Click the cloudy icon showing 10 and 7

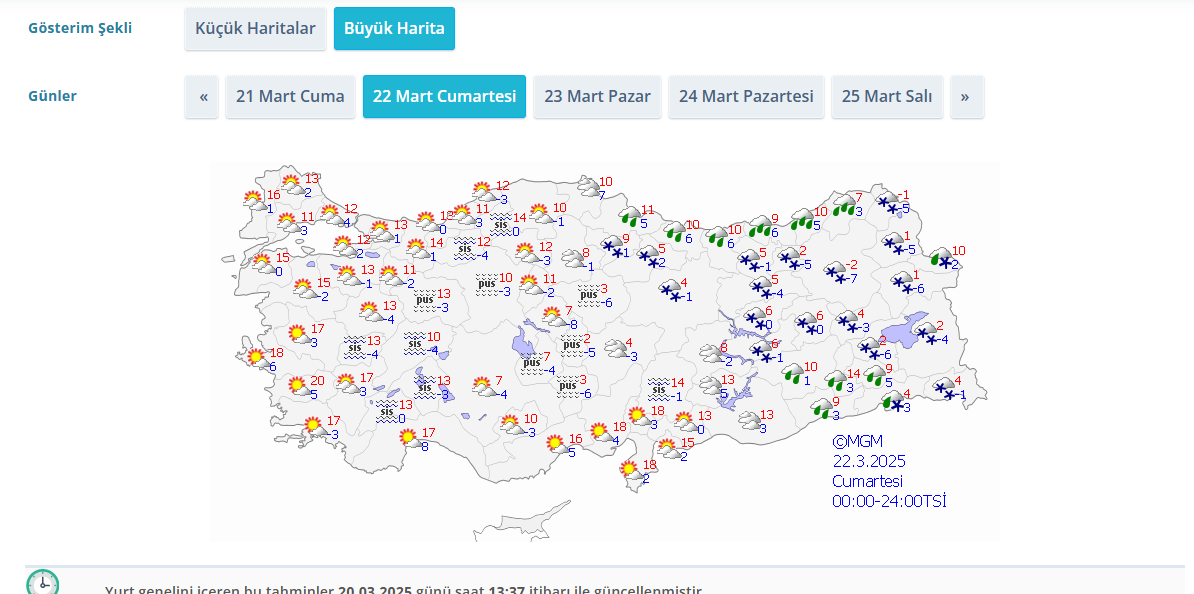click(x=588, y=186)
